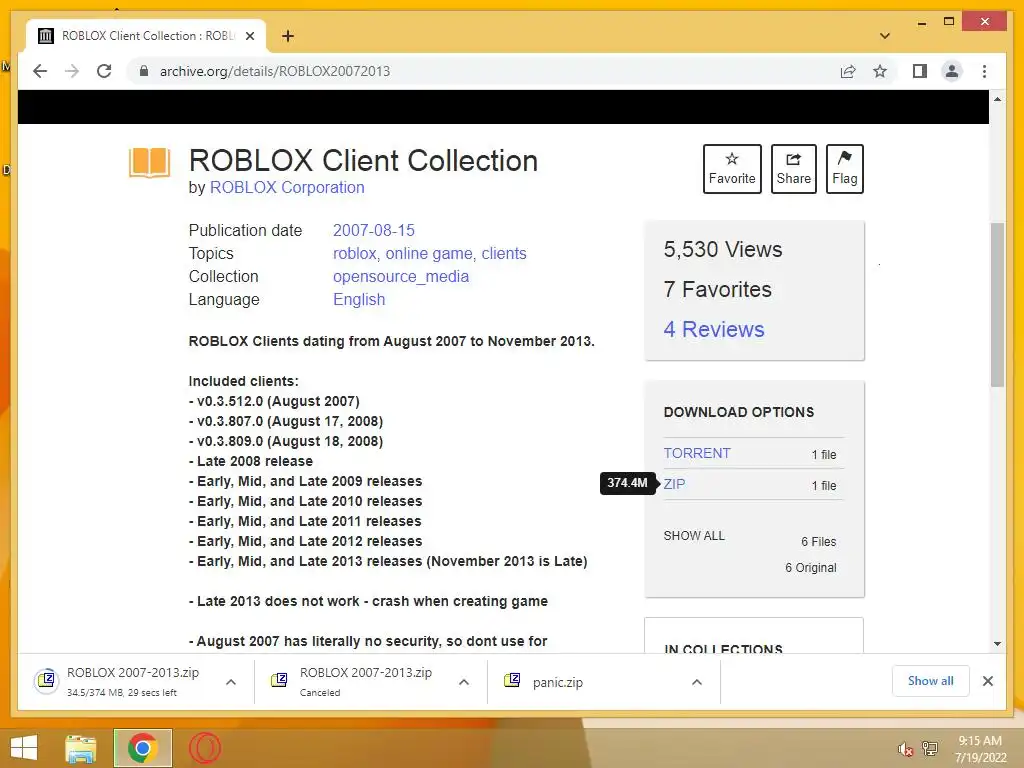This screenshot has height=768, width=1024.
Task: Open the 2007-08-15 publication date link
Action: [374, 231]
